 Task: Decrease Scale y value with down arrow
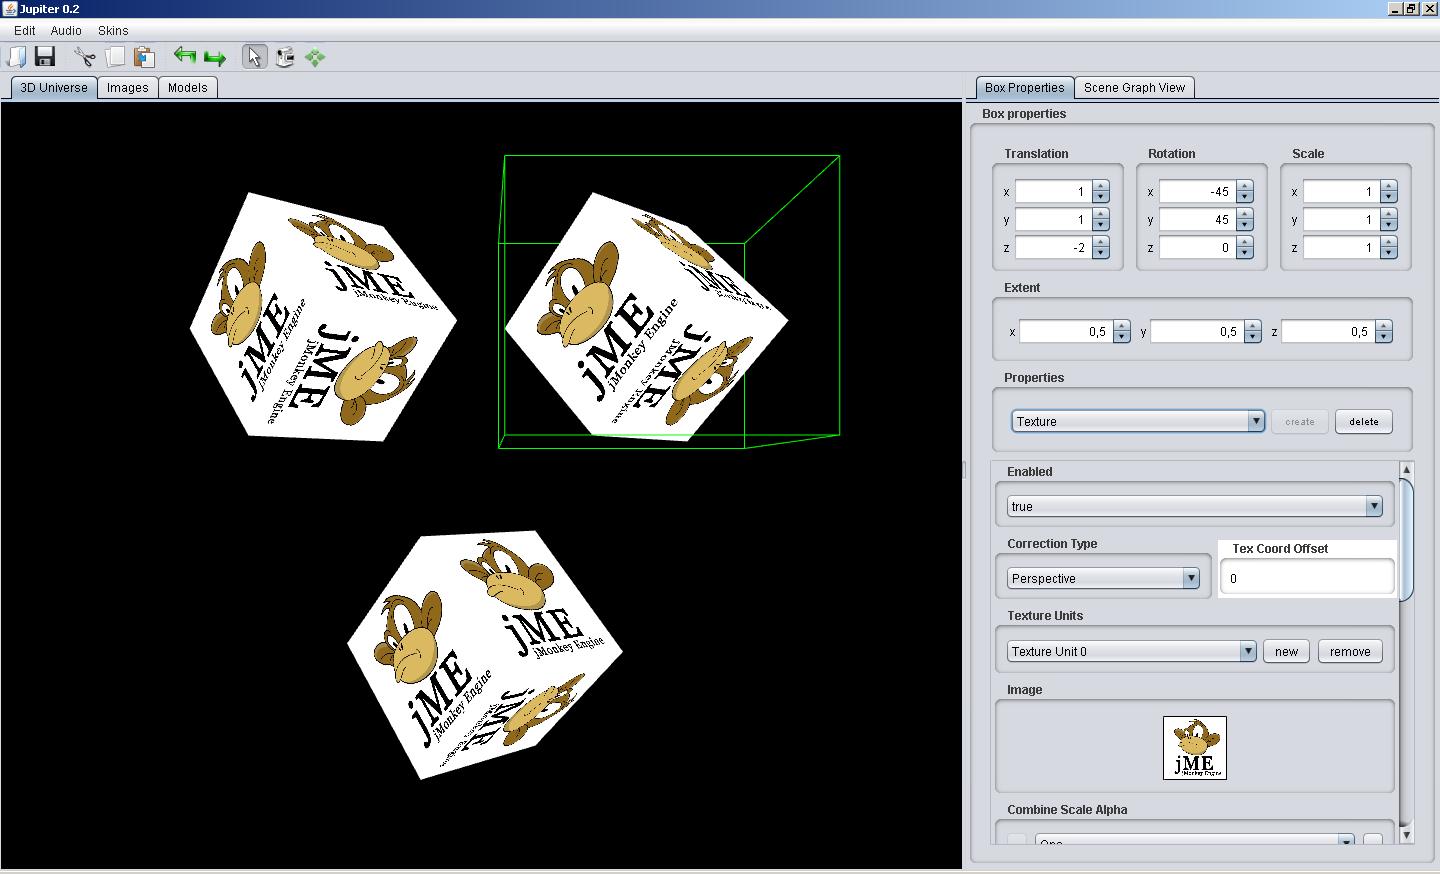[x=1389, y=225]
